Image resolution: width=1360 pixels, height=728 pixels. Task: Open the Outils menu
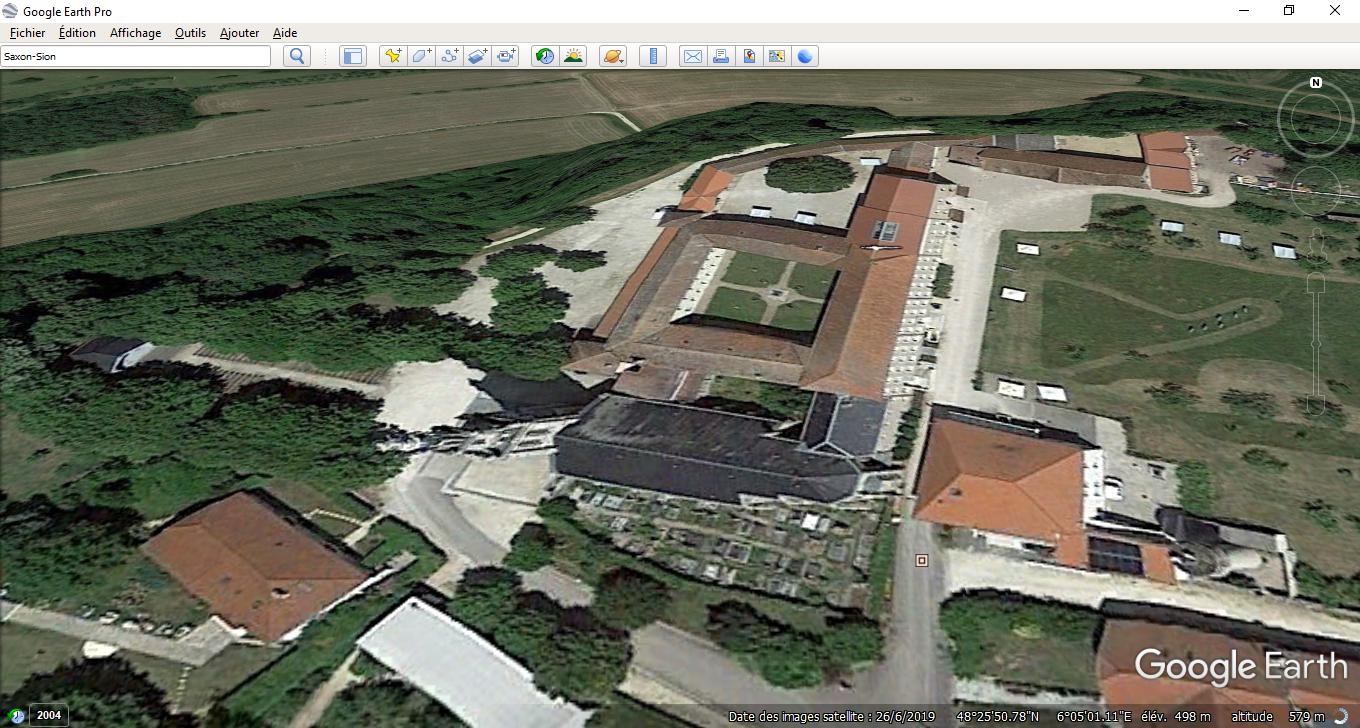[x=190, y=33]
